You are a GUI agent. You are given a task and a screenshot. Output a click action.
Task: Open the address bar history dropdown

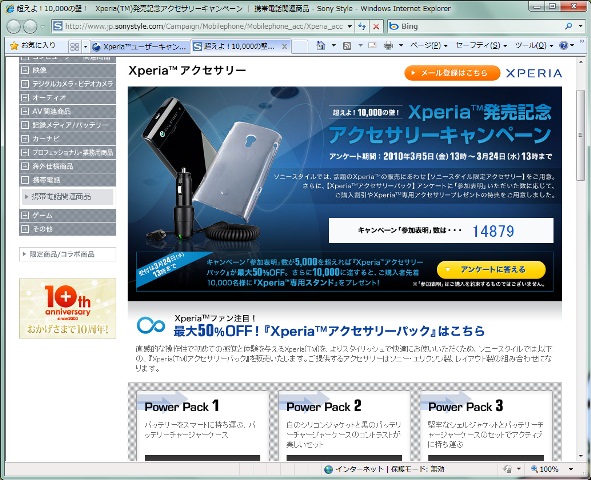point(349,26)
